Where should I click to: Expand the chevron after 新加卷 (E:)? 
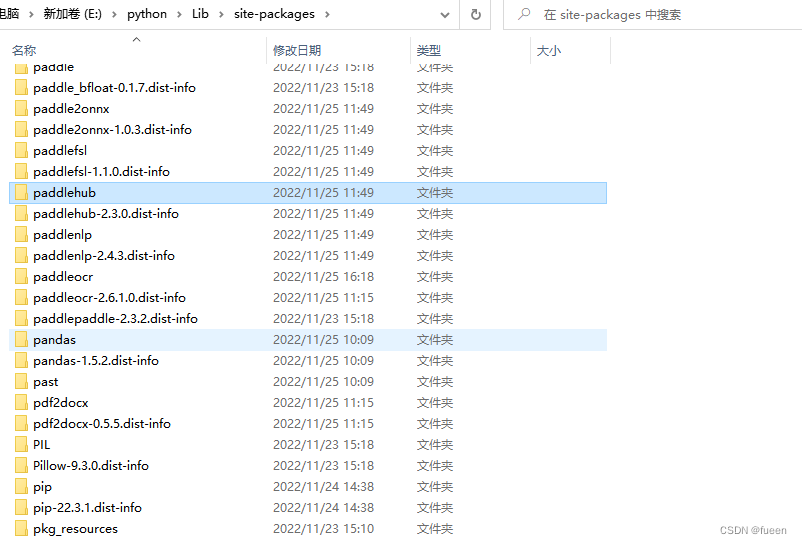(115, 14)
